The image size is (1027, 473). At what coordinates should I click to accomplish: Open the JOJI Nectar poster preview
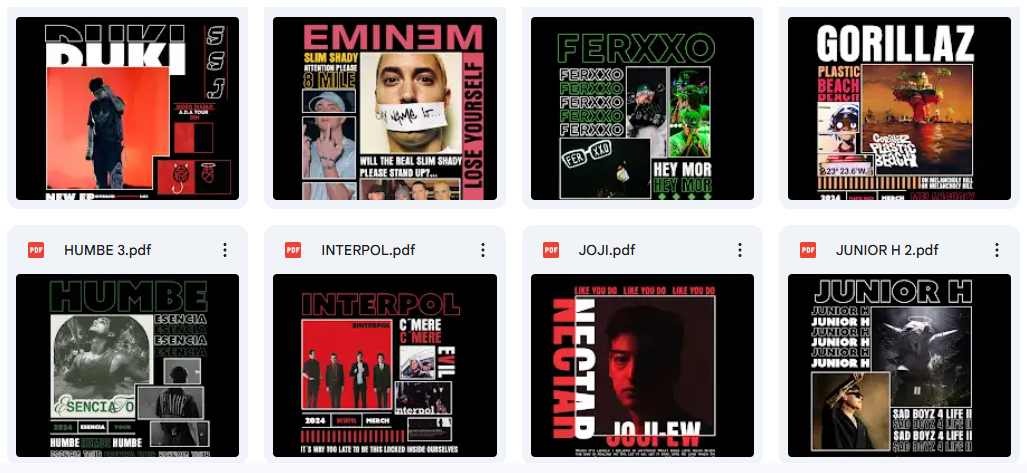[x=643, y=366]
